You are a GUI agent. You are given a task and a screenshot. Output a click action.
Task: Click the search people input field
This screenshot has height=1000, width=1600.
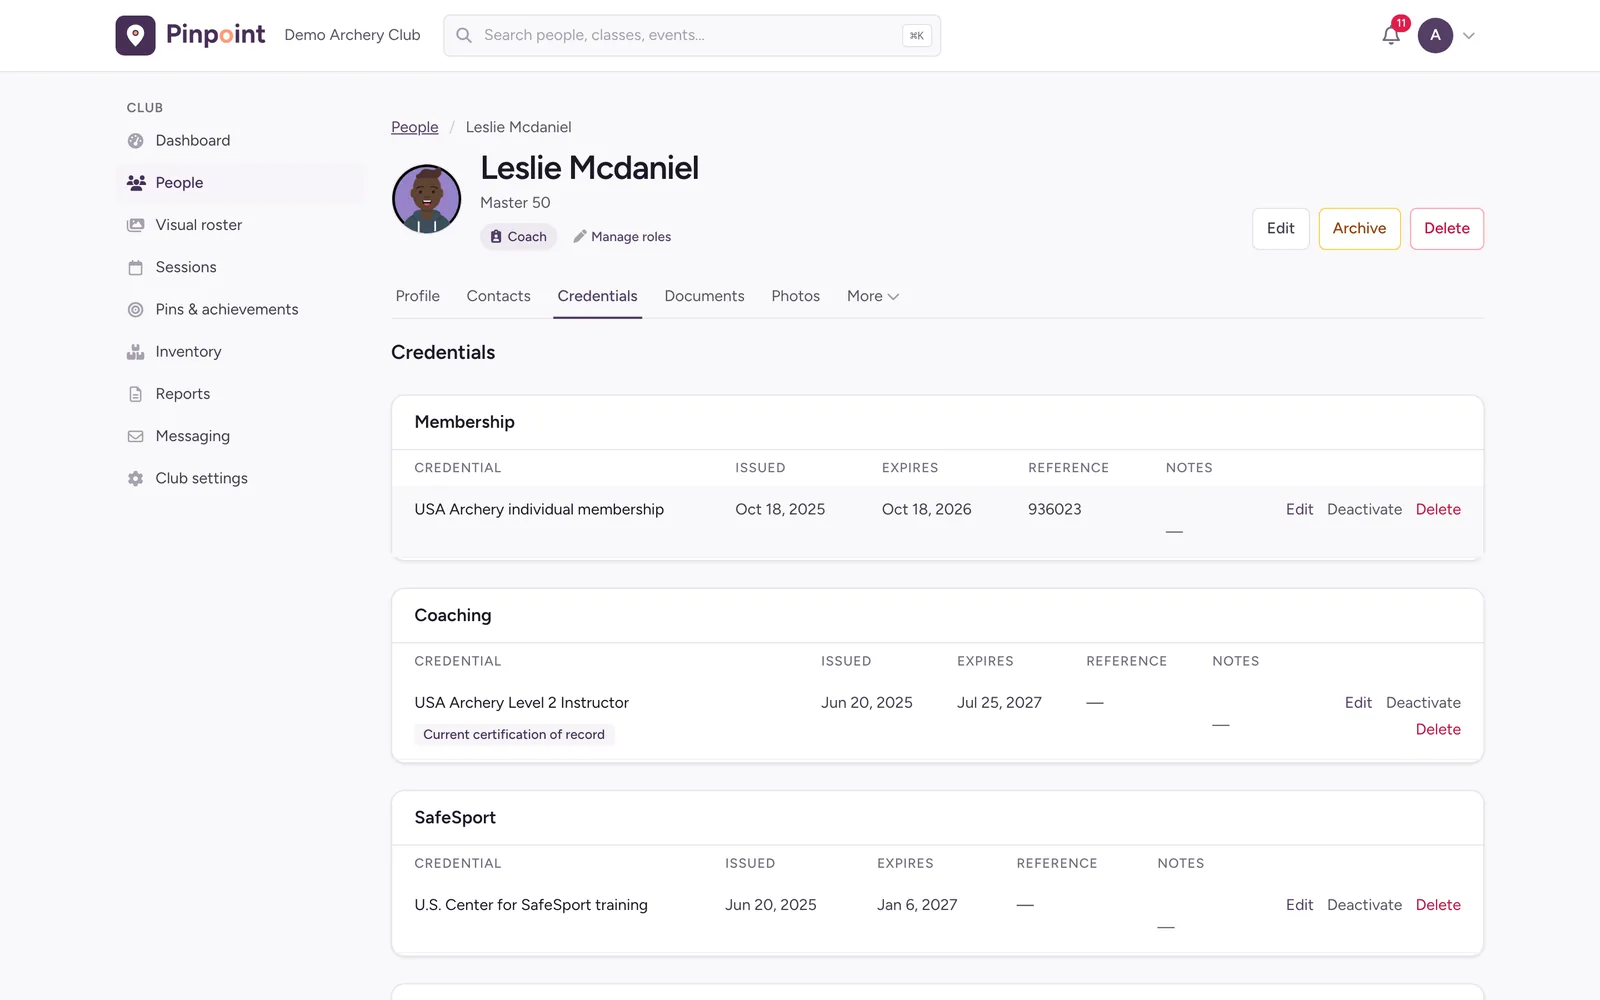pyautogui.click(x=692, y=35)
